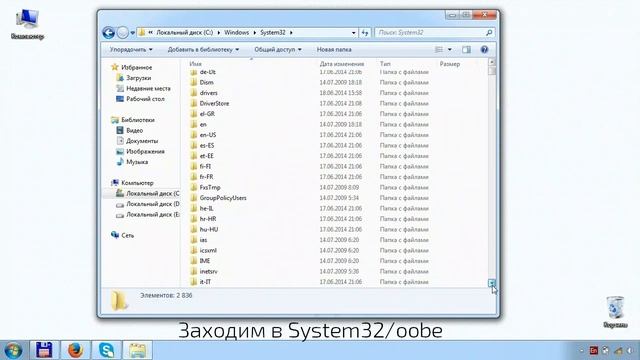Select the FxsTmp folder
Screen dimensions: 640x360
pos(210,187)
